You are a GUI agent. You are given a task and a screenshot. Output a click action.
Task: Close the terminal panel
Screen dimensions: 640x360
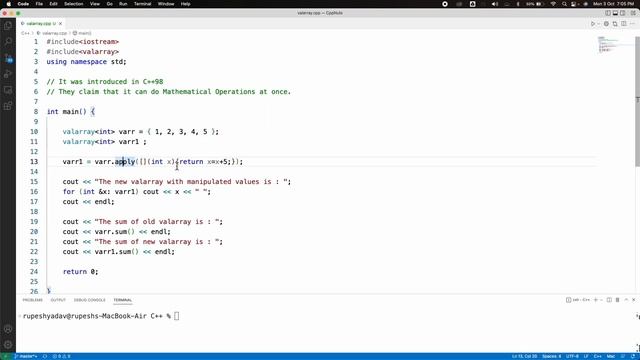pos(634,300)
